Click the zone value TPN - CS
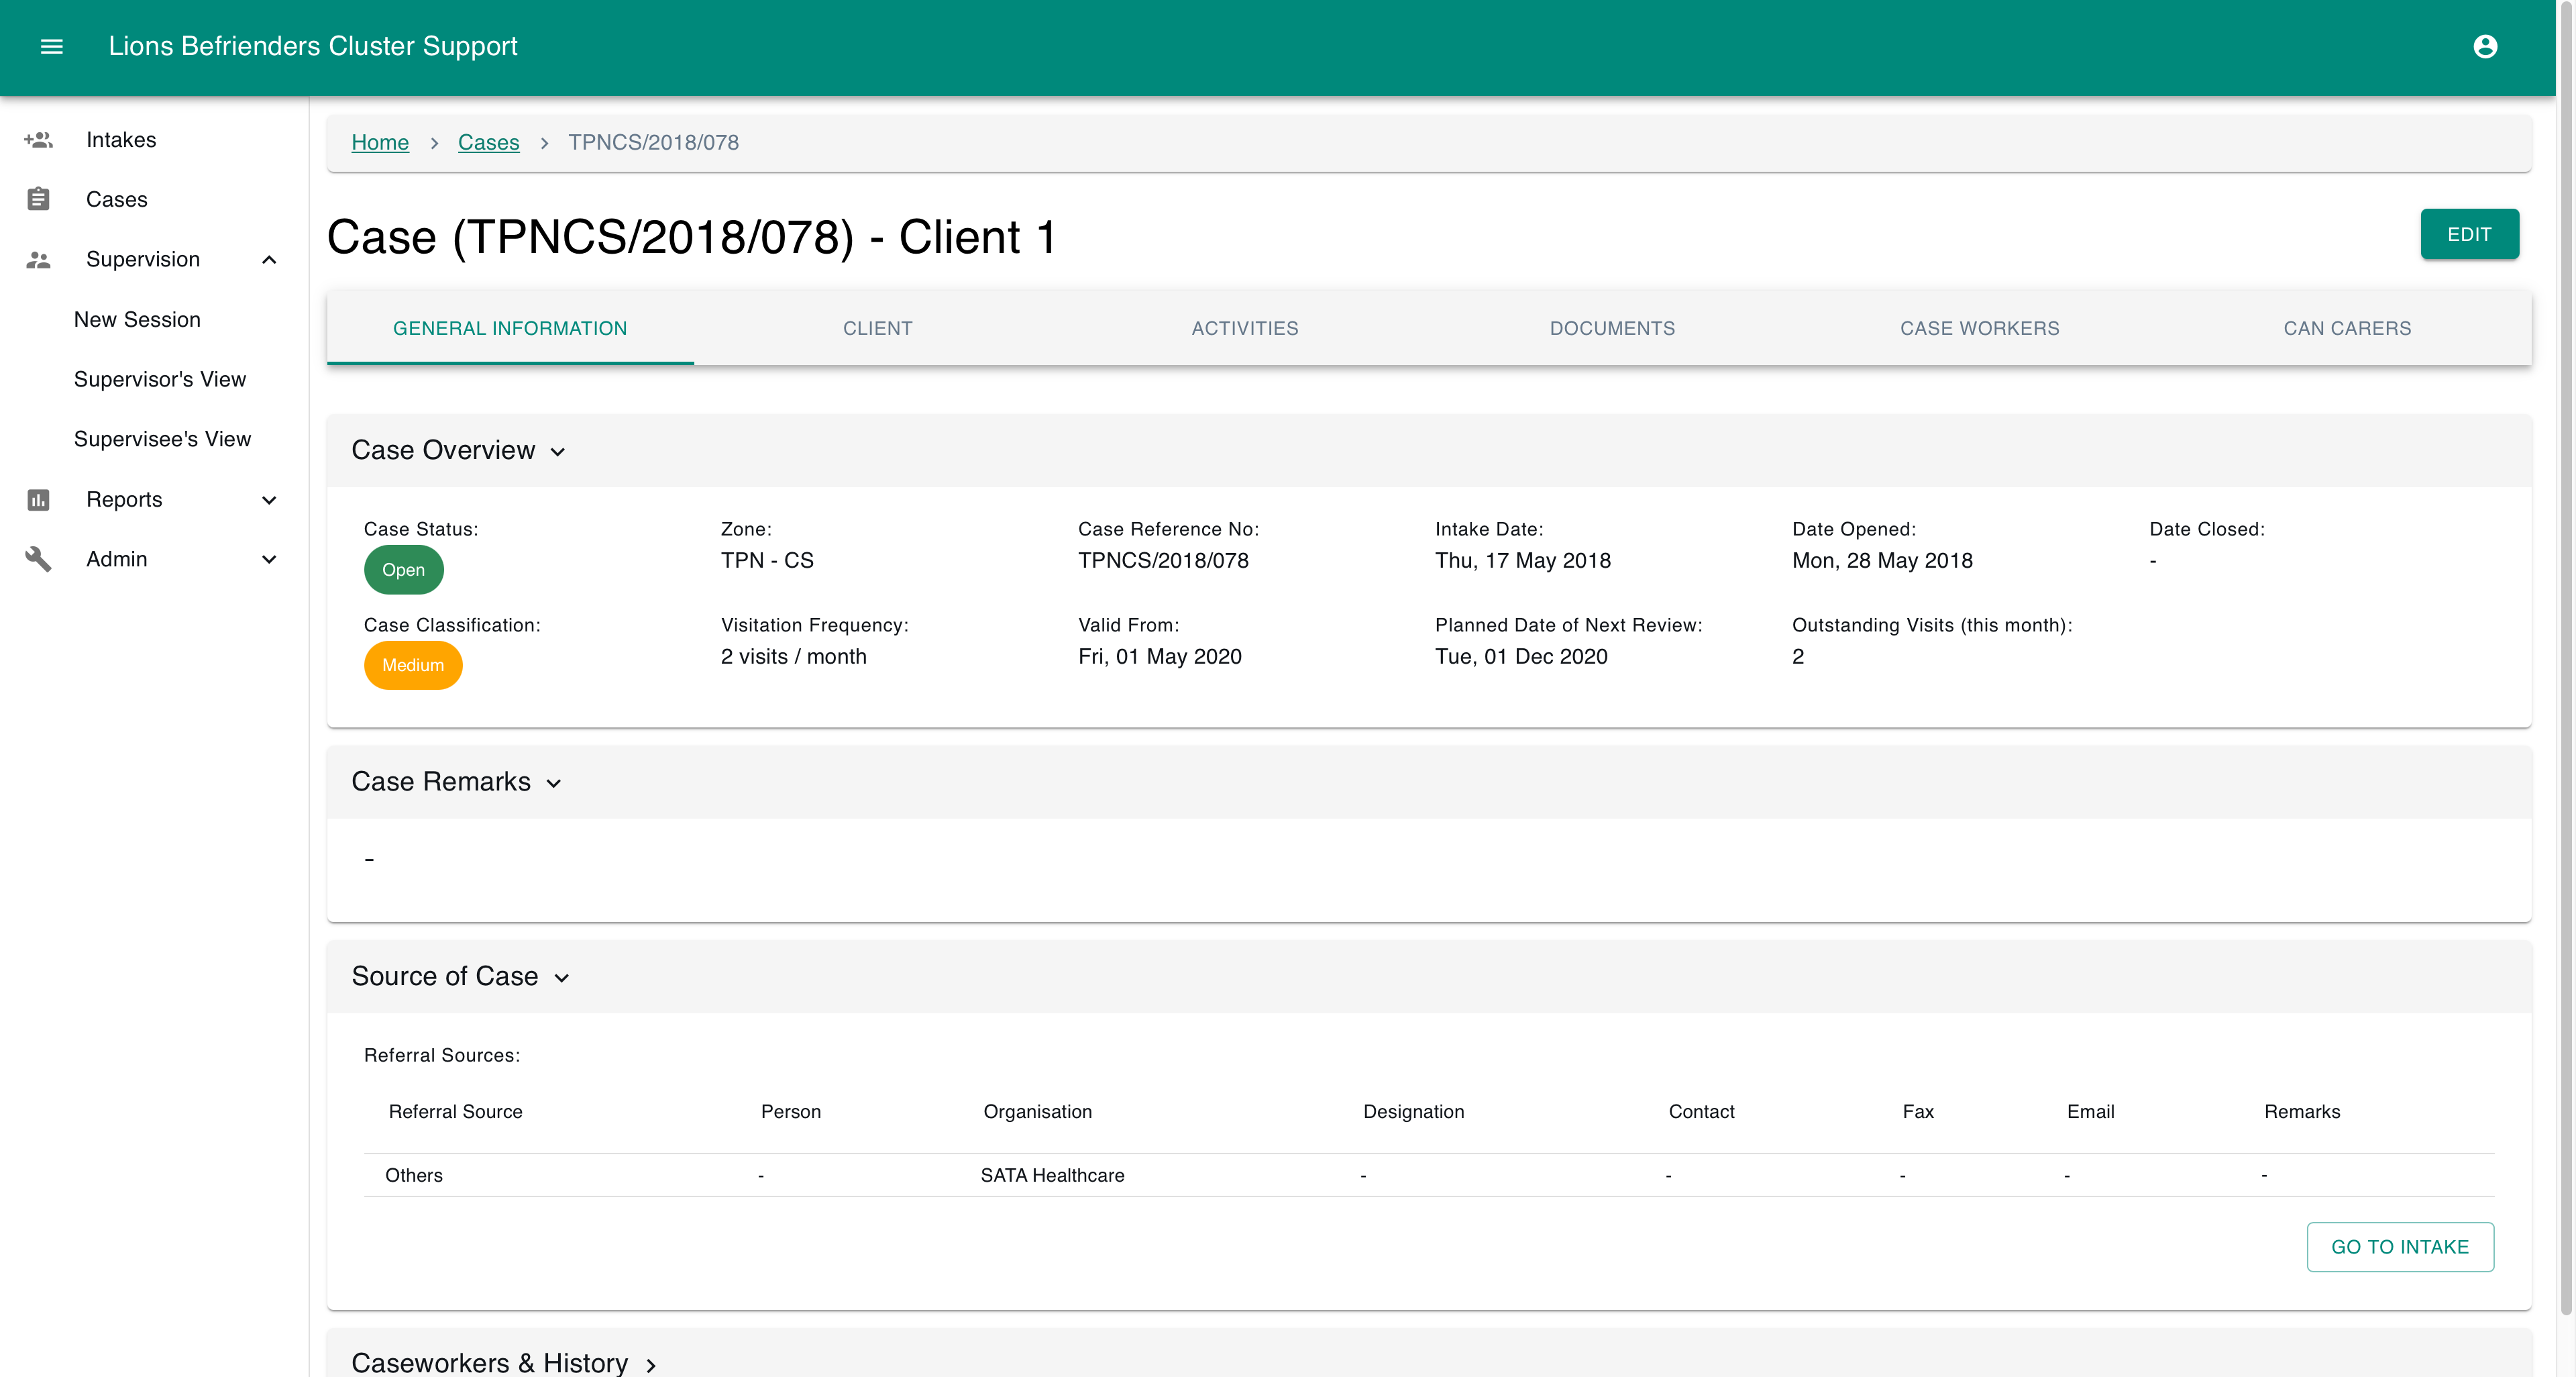 pyautogui.click(x=767, y=560)
